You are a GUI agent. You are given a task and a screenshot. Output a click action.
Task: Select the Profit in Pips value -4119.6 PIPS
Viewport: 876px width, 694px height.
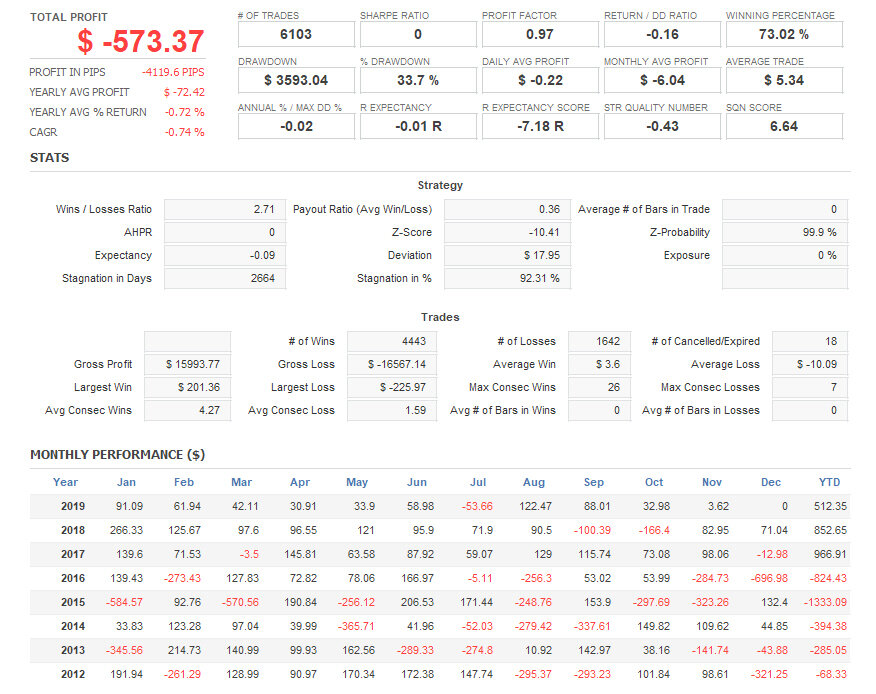click(173, 72)
